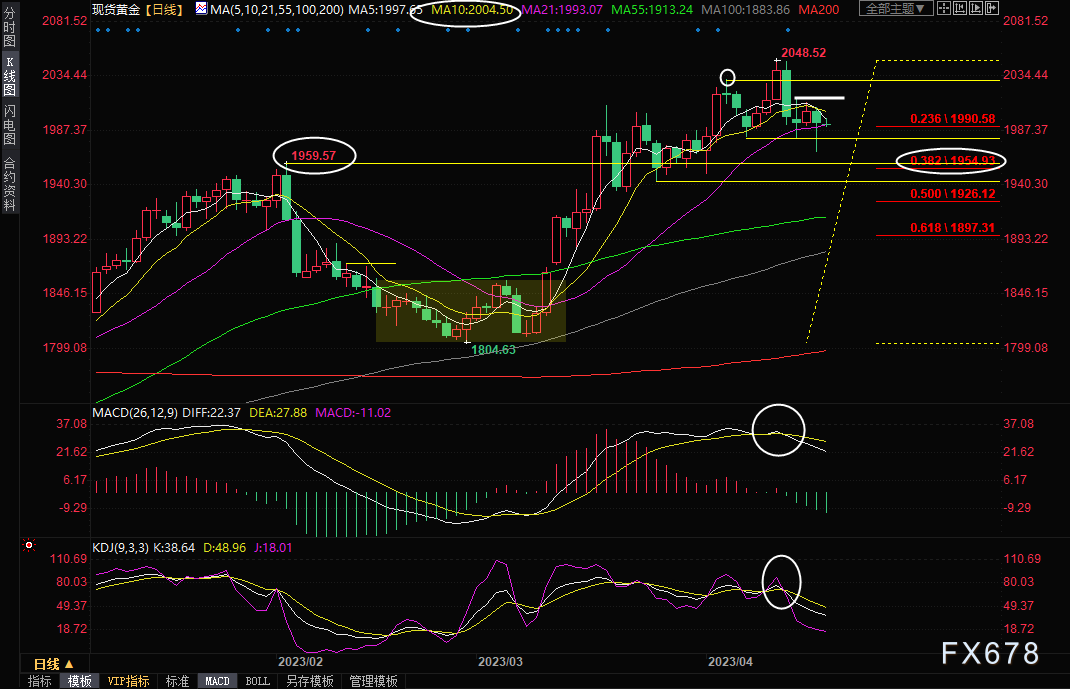Choose the 标准 template

177,681
